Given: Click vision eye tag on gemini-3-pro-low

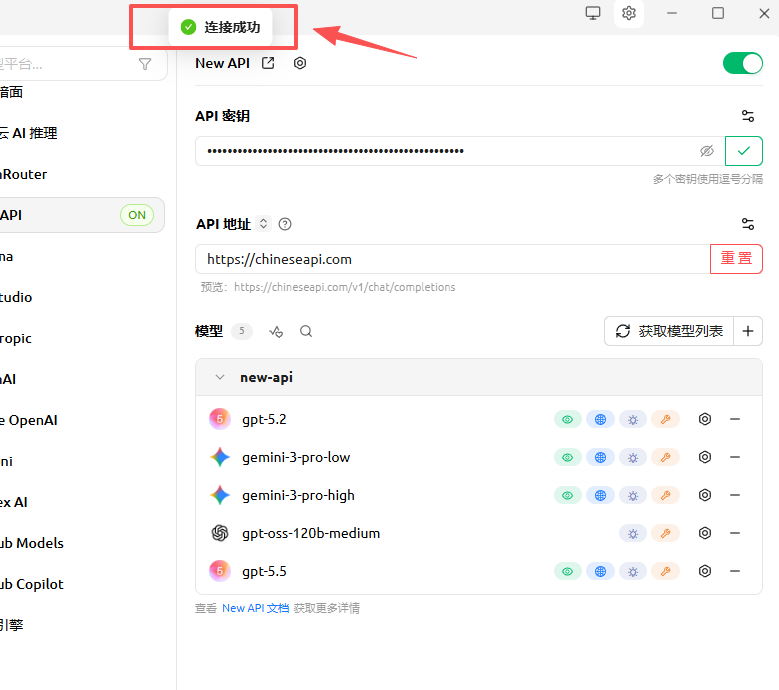Looking at the screenshot, I should click(x=567, y=458).
